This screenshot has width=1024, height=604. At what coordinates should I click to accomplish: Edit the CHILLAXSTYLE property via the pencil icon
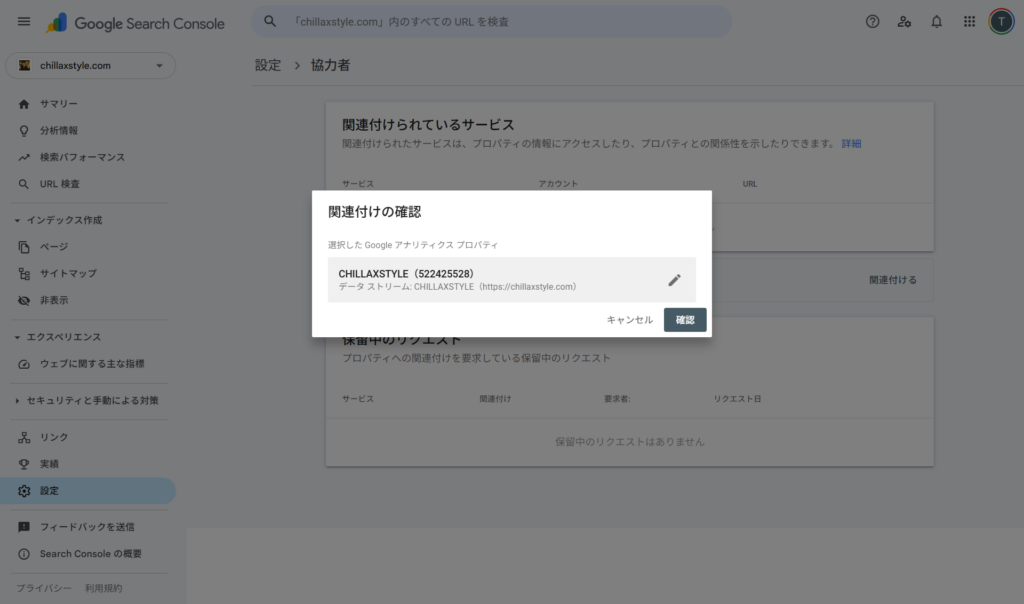(674, 280)
